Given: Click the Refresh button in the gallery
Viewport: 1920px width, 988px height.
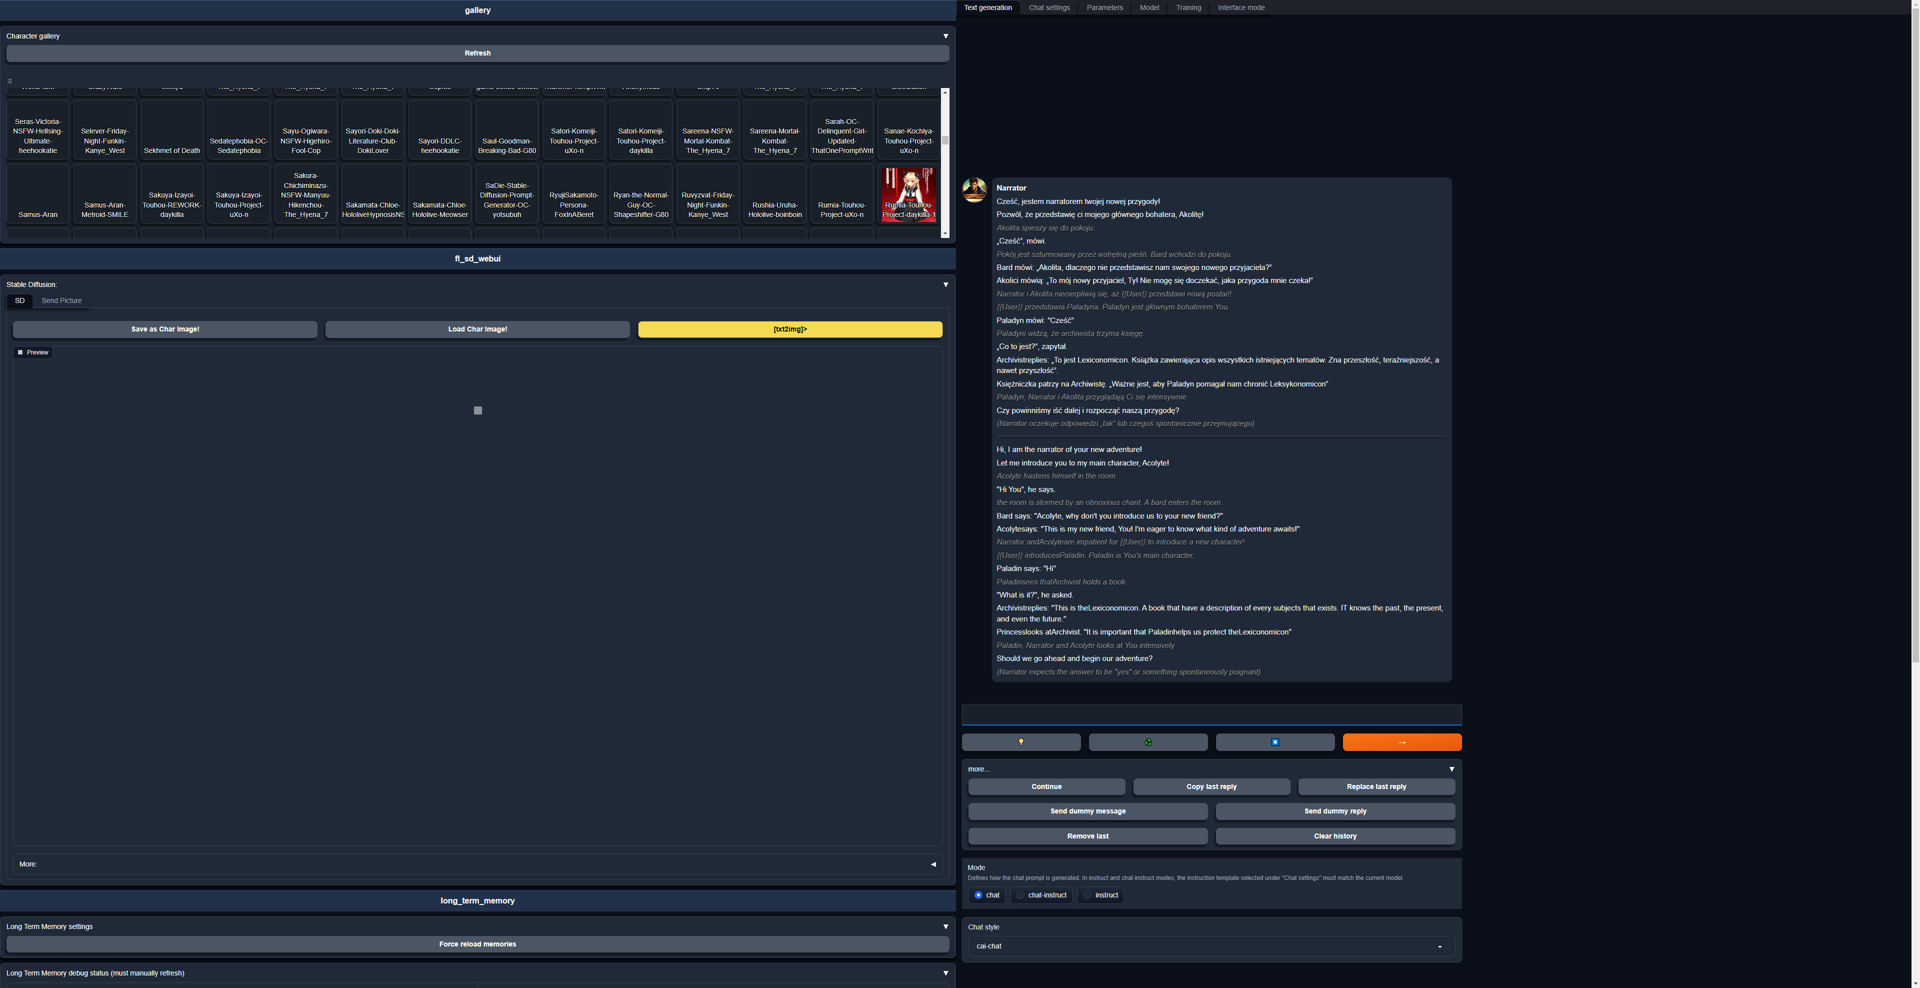Looking at the screenshot, I should click(x=477, y=53).
